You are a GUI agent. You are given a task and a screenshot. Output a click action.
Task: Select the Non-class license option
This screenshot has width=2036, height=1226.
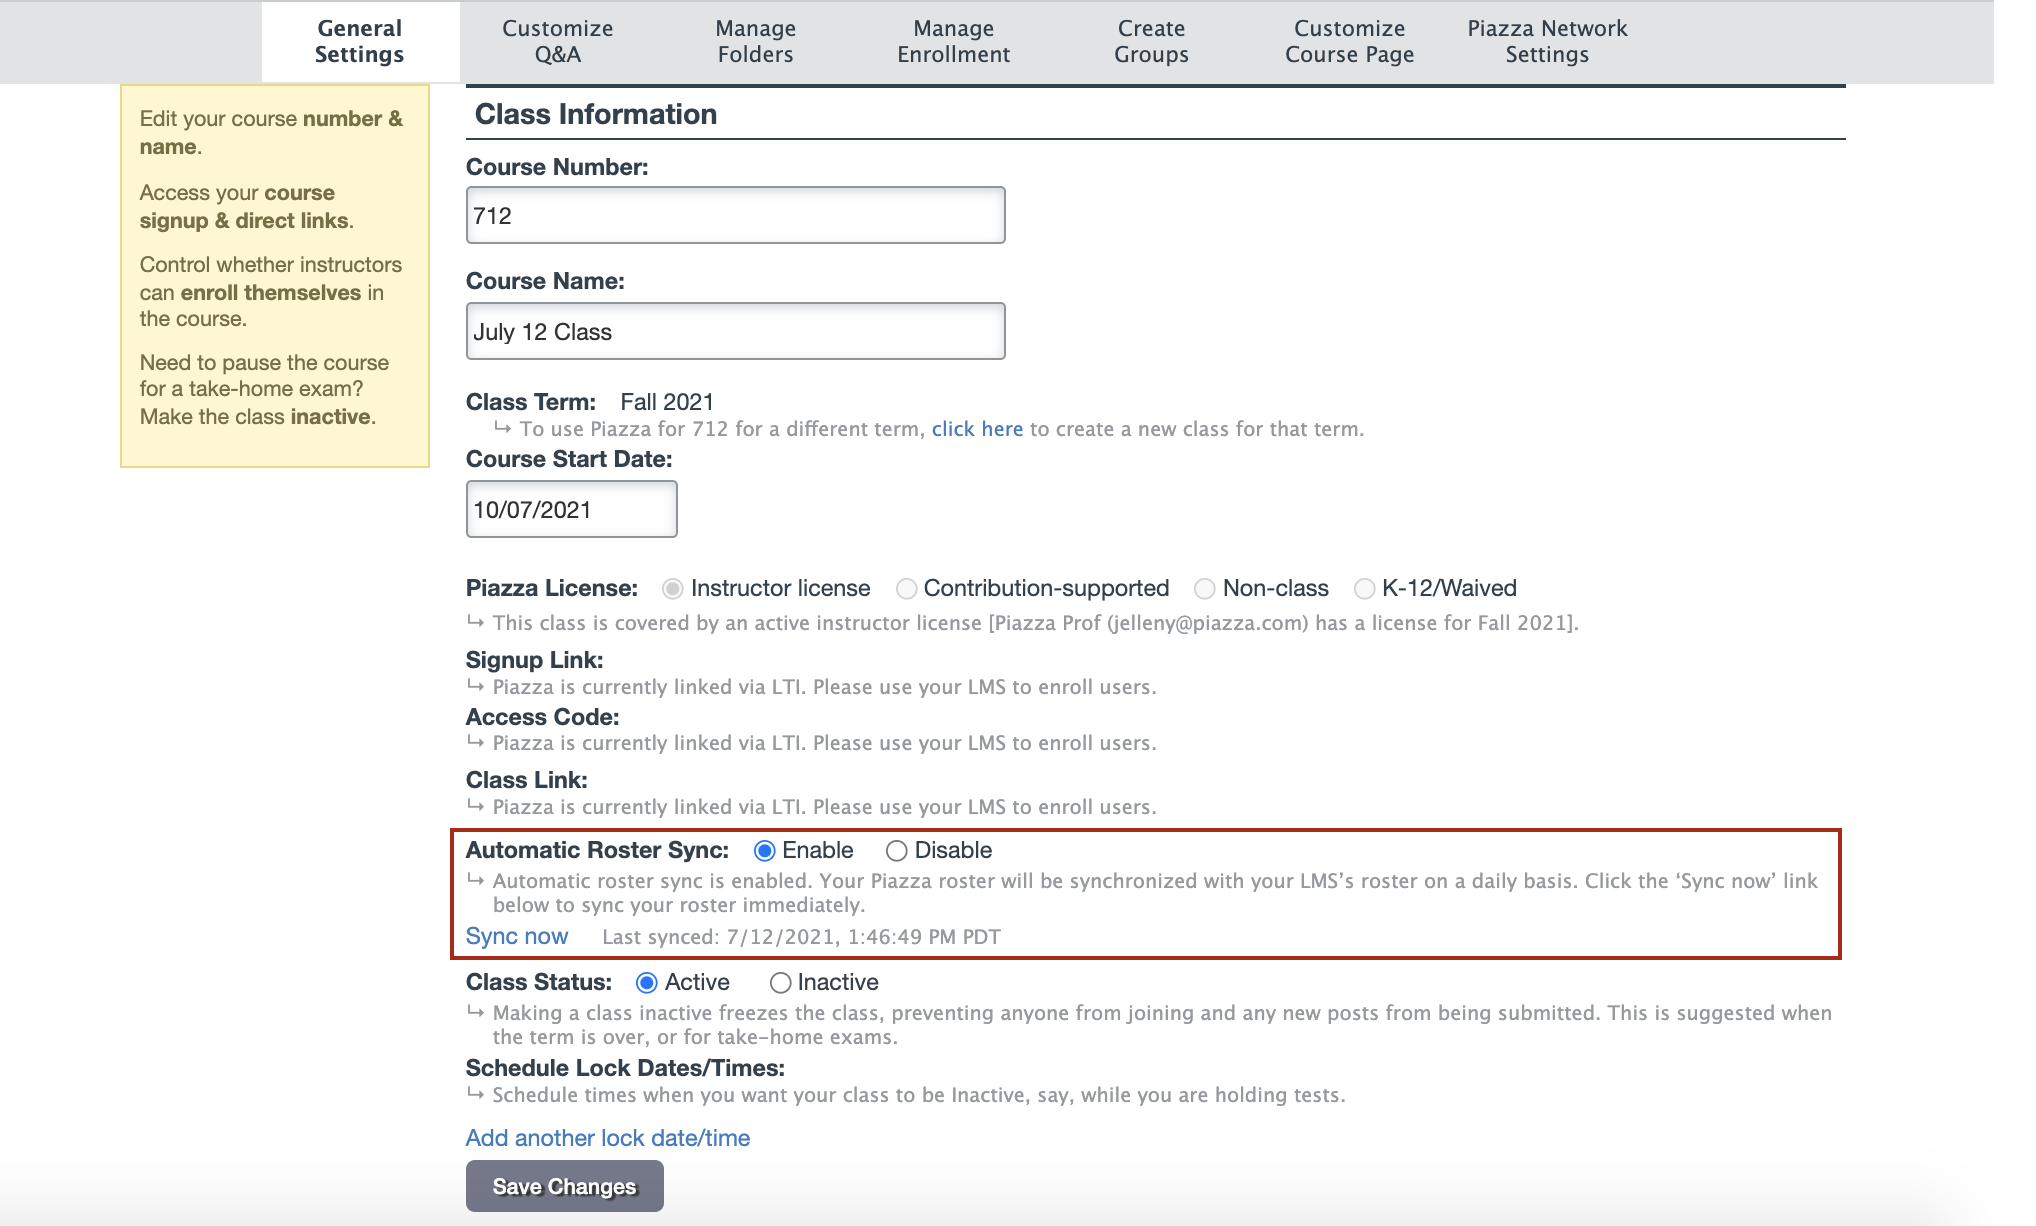(x=1205, y=589)
